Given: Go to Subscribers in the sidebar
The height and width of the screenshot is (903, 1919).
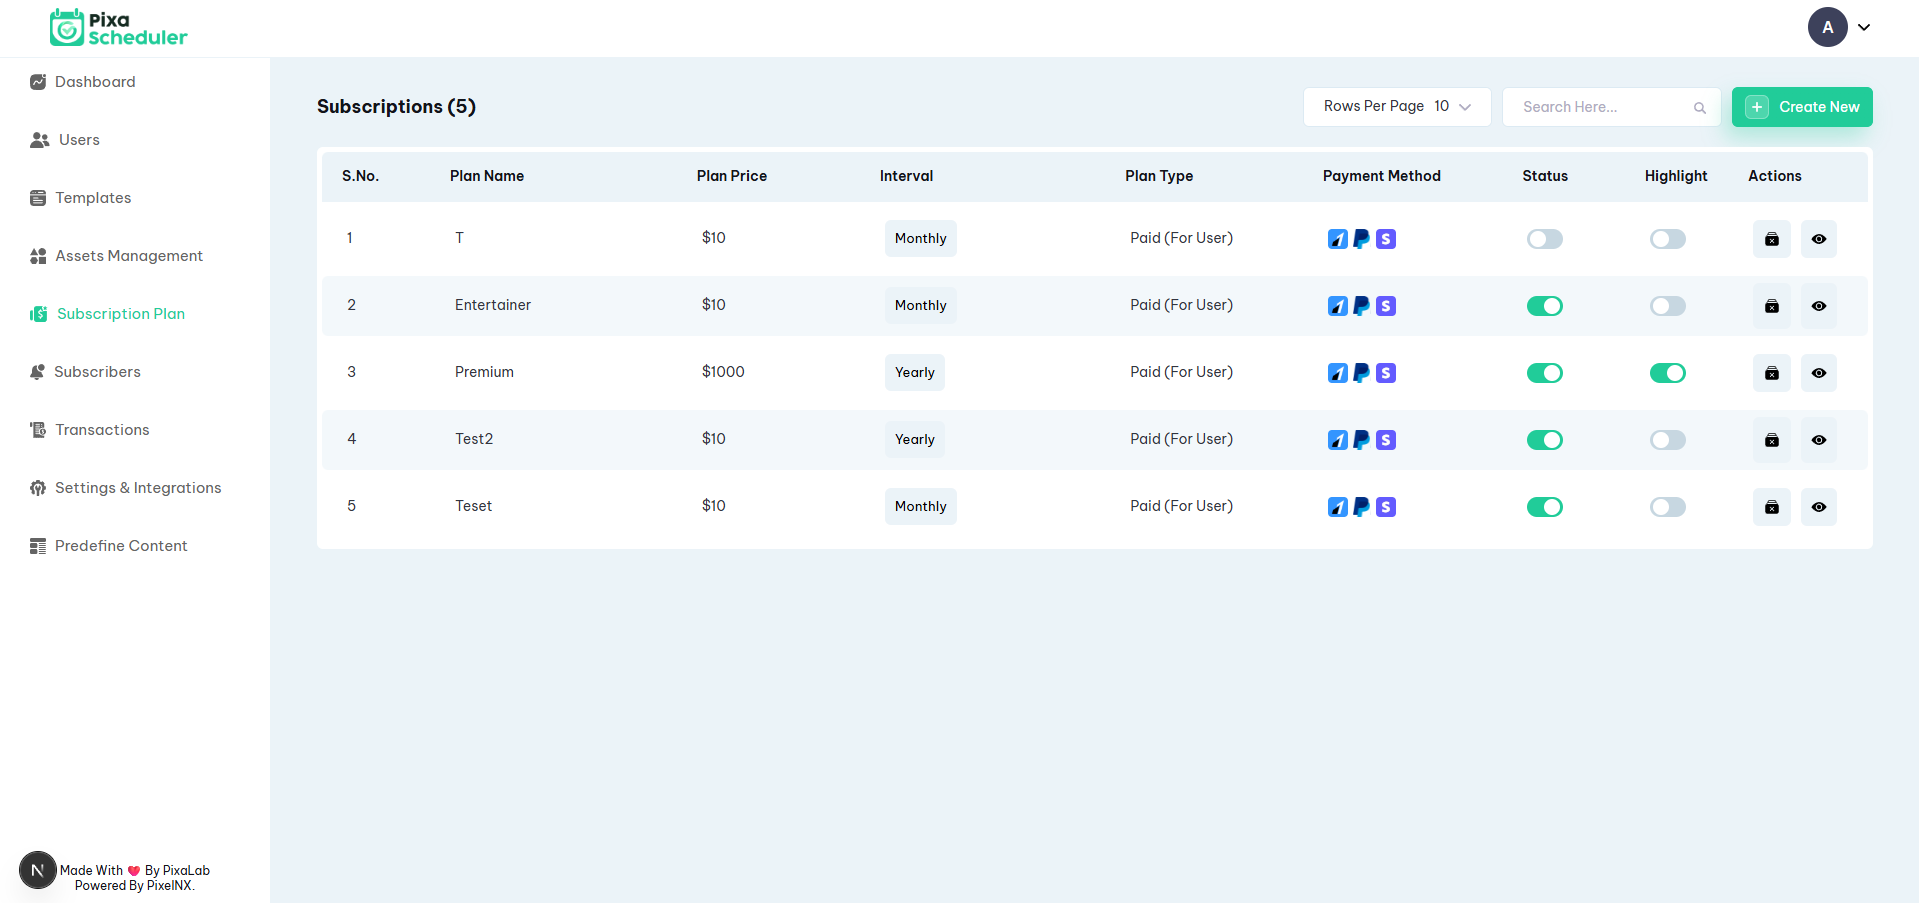Looking at the screenshot, I should (97, 372).
